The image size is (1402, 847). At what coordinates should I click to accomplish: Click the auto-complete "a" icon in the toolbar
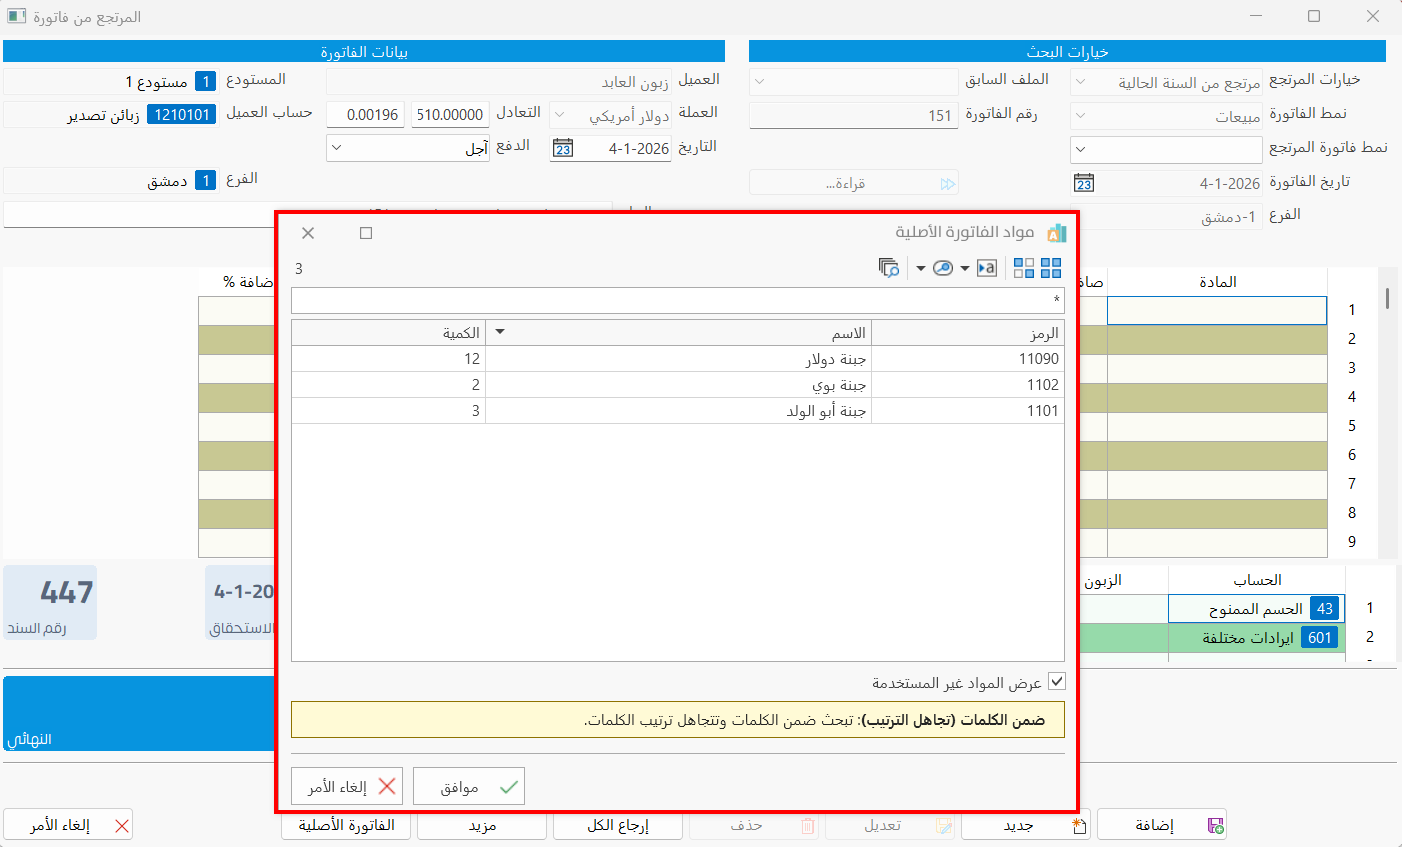(988, 267)
